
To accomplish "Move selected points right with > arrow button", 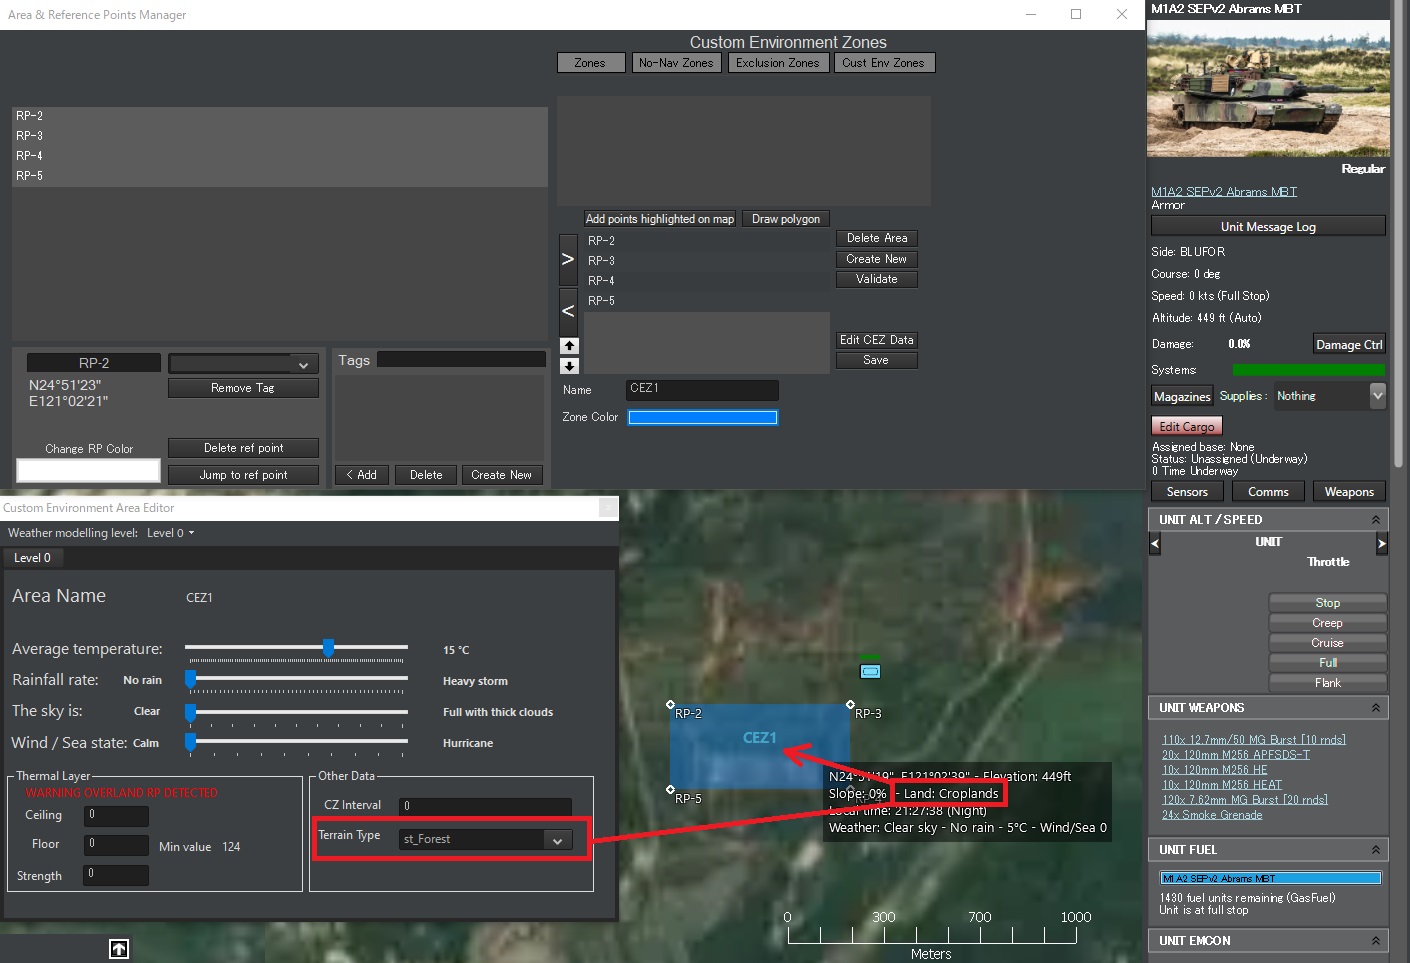I will [x=568, y=259].
